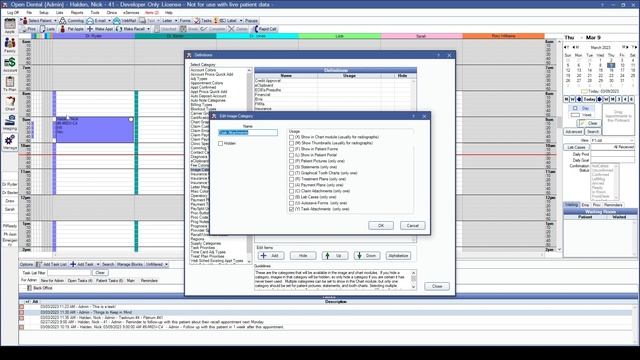Open the Label dropdown arrow
Image resolution: width=640 pixels, height=360 pixels.
point(241,20)
